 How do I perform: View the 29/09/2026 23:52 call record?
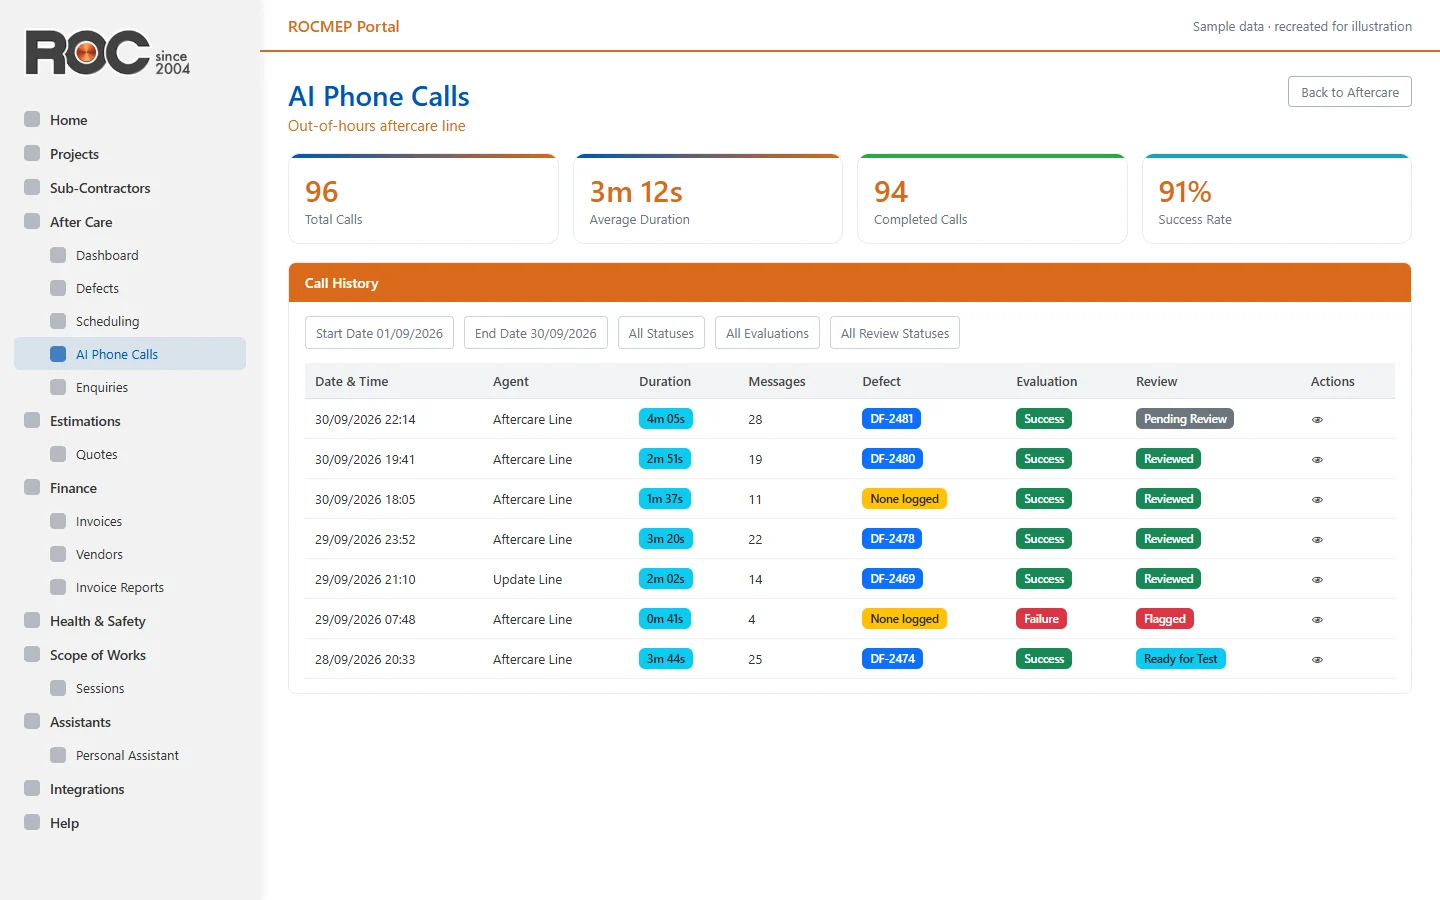pyautogui.click(x=1317, y=540)
